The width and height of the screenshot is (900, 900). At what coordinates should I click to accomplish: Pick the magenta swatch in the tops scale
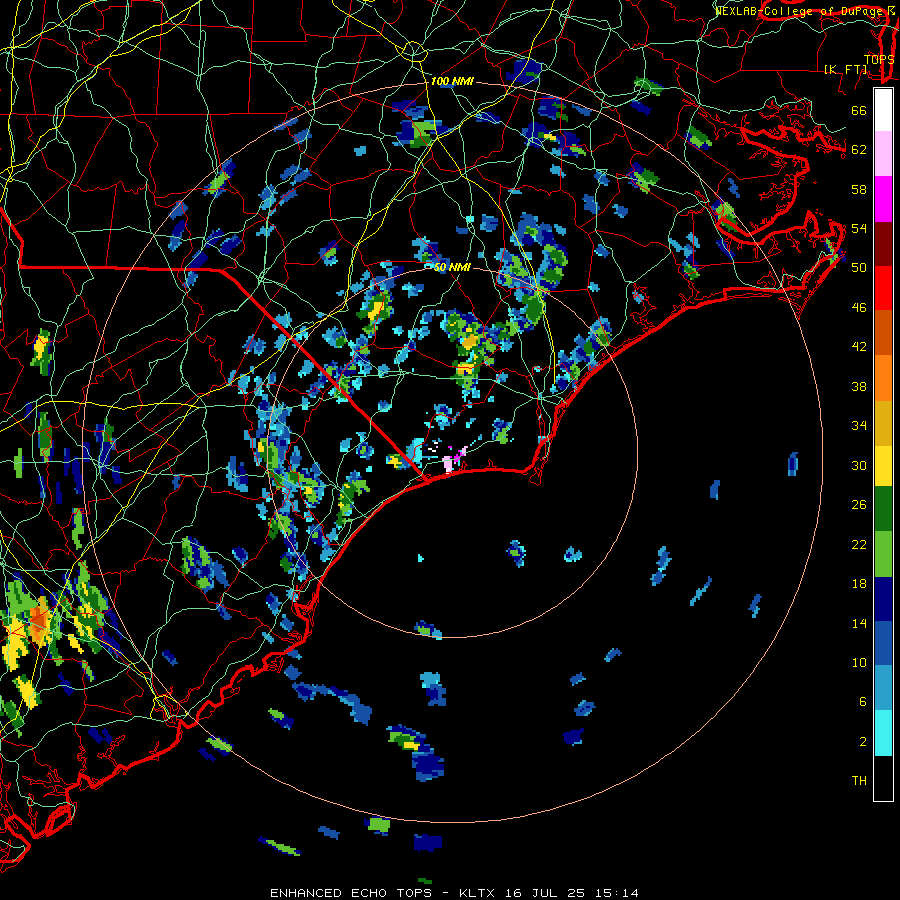(883, 199)
